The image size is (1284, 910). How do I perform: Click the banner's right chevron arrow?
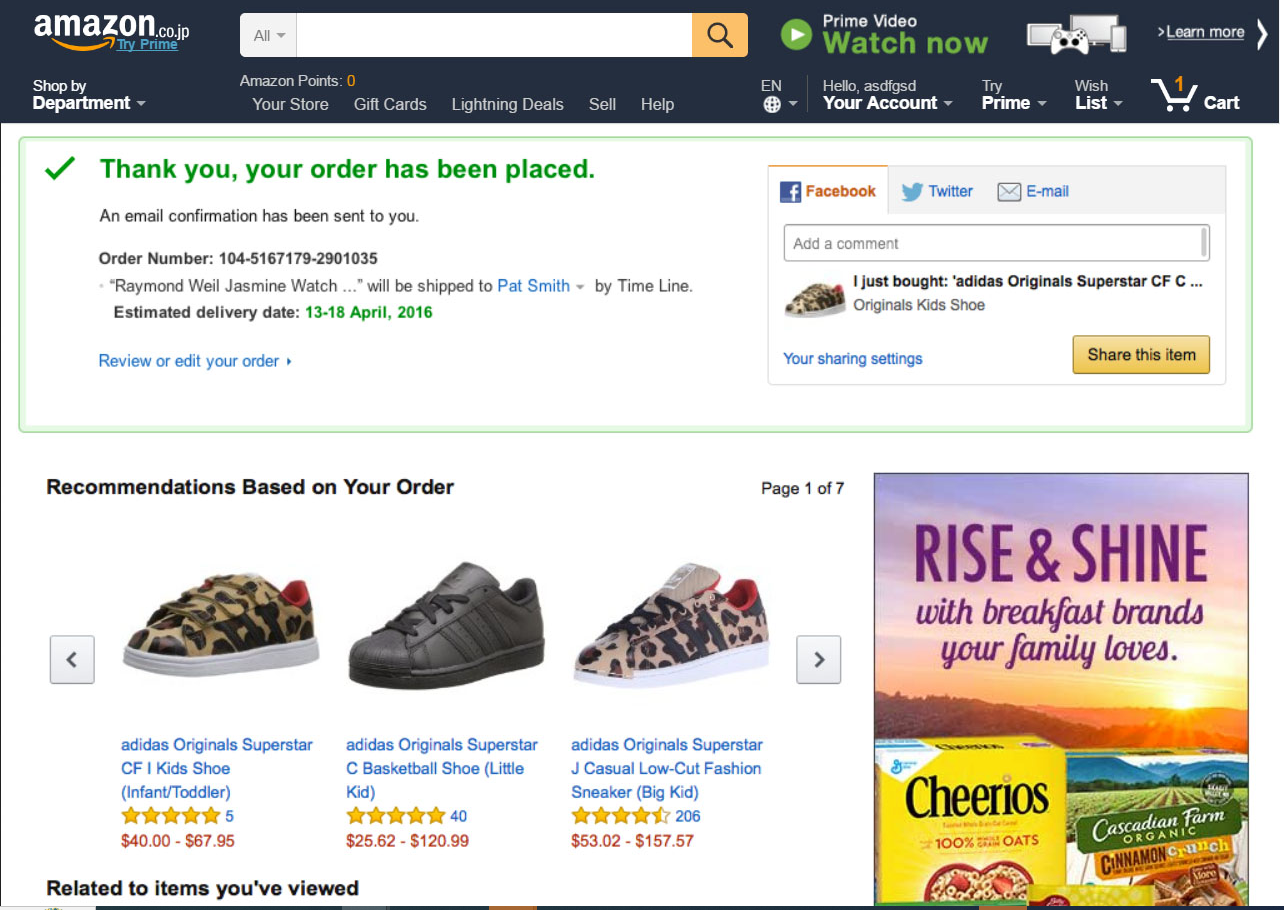tap(1262, 34)
